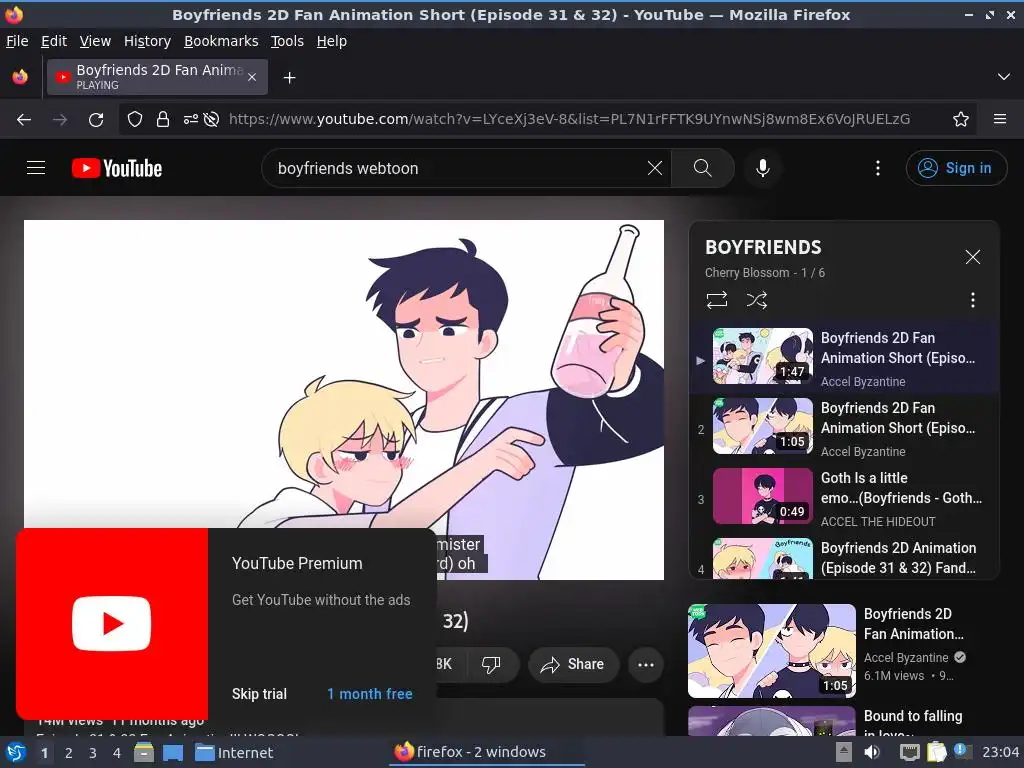This screenshot has width=1024, height=768.
Task: Play the second playlist video, 1:05
Action: (x=763, y=426)
